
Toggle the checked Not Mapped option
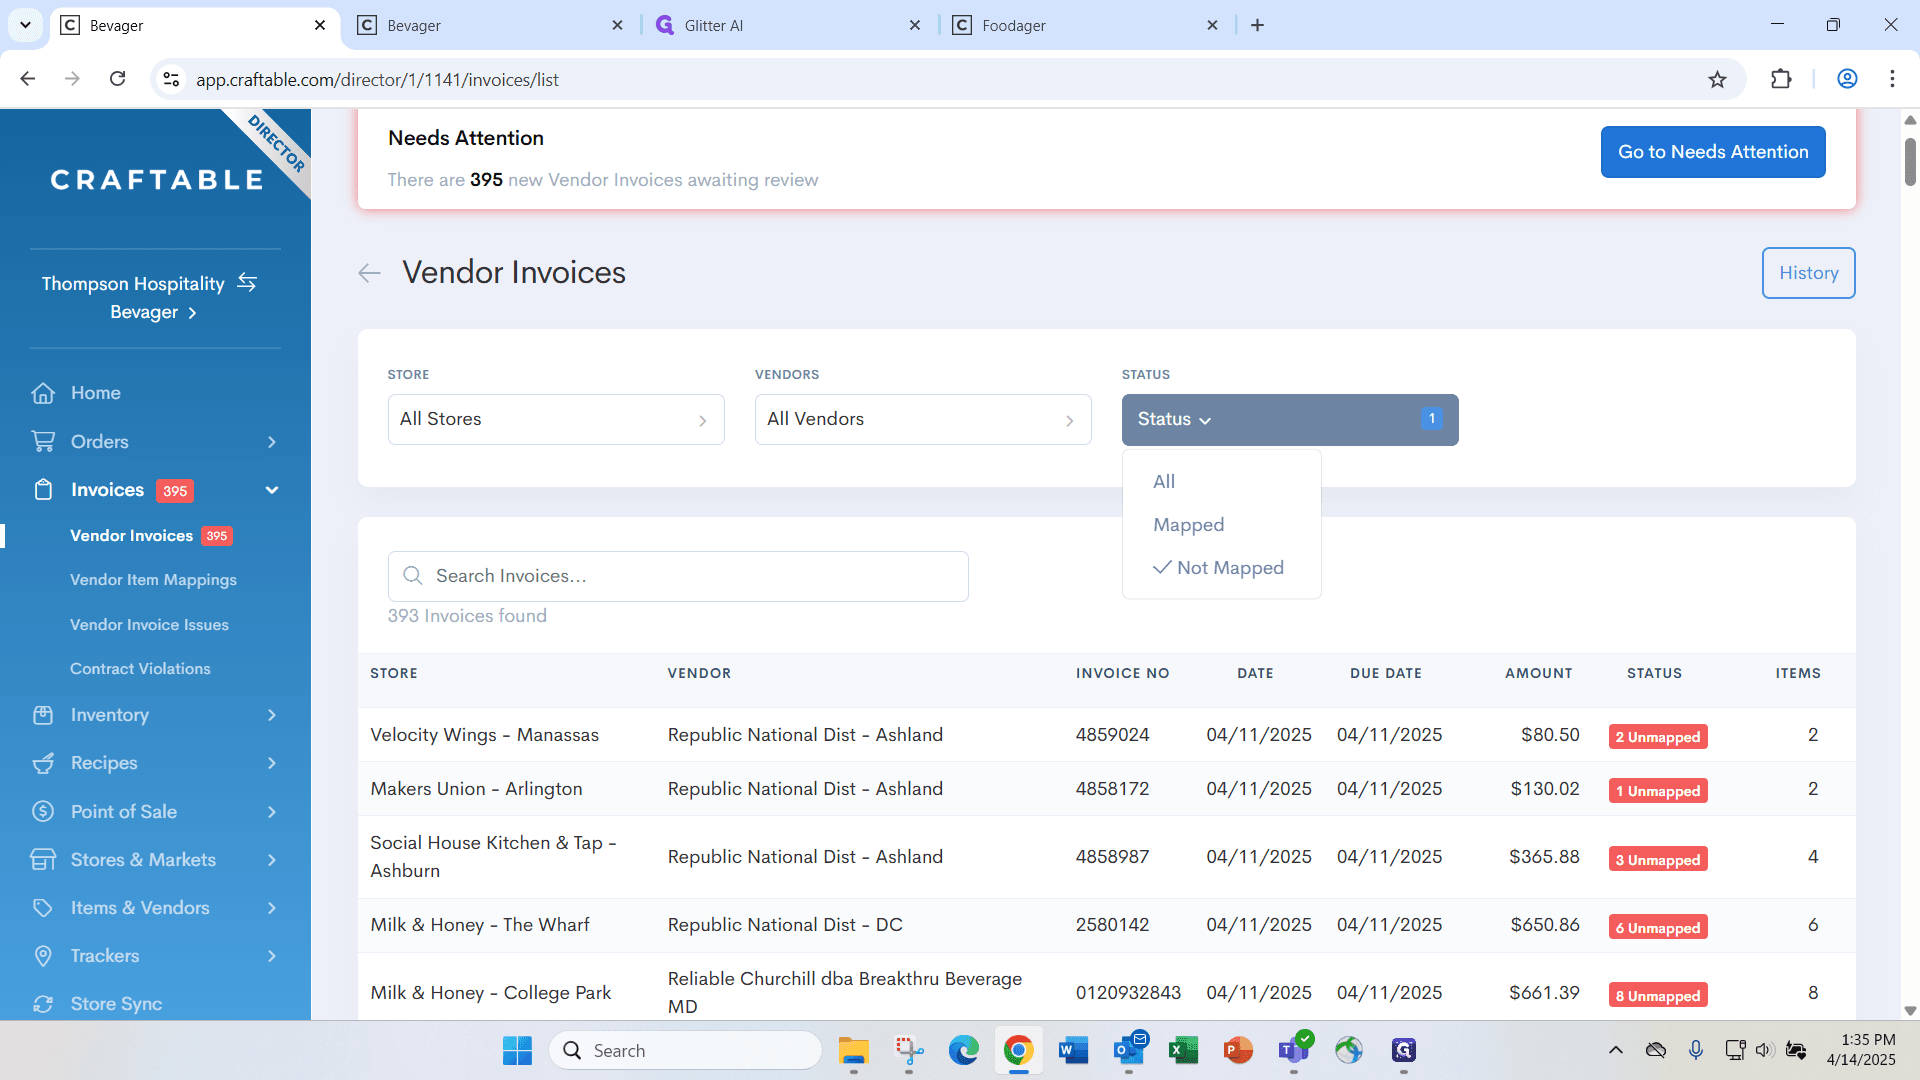(1218, 568)
